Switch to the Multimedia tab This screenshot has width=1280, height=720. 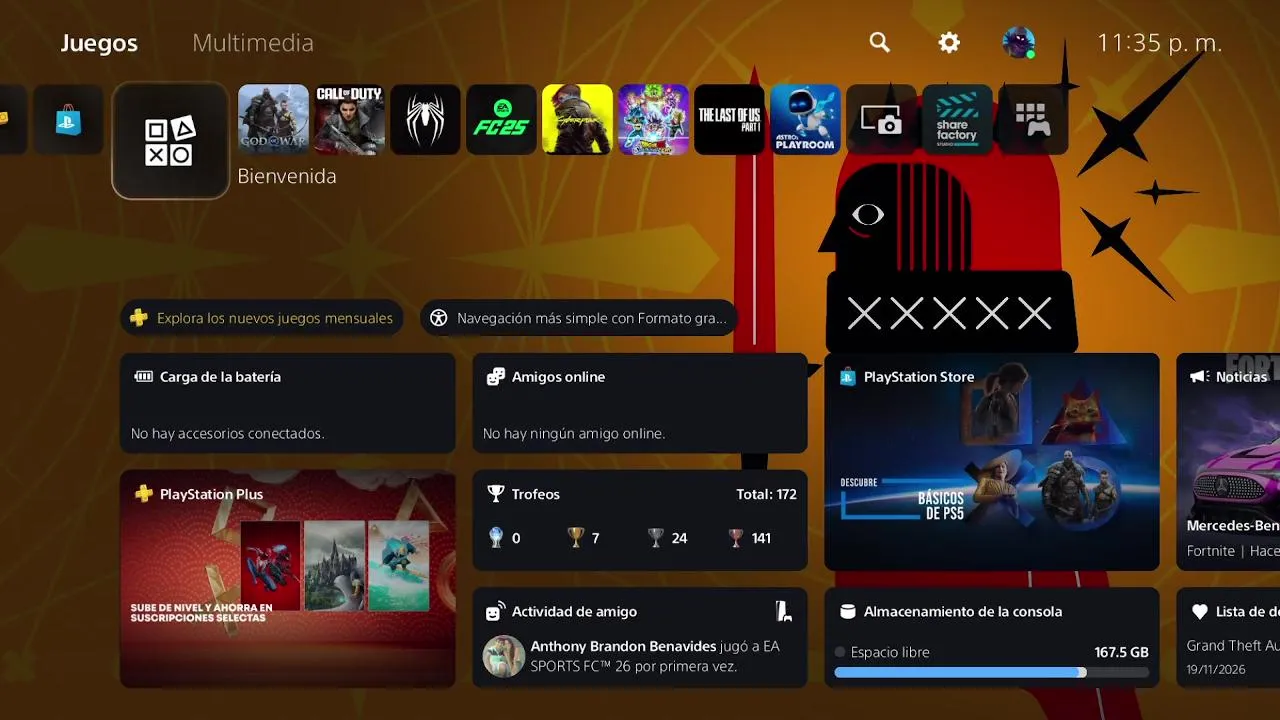(253, 43)
